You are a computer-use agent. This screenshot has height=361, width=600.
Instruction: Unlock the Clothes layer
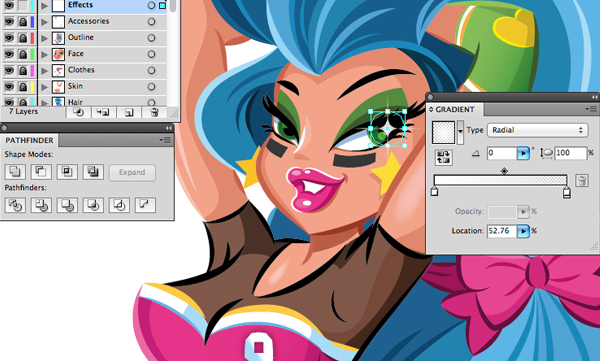click(23, 70)
